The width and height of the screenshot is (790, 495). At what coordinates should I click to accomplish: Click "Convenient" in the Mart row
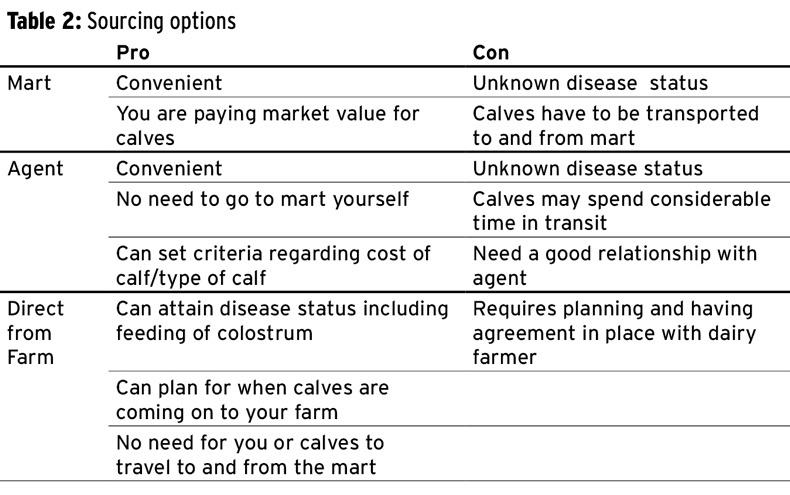tap(169, 83)
